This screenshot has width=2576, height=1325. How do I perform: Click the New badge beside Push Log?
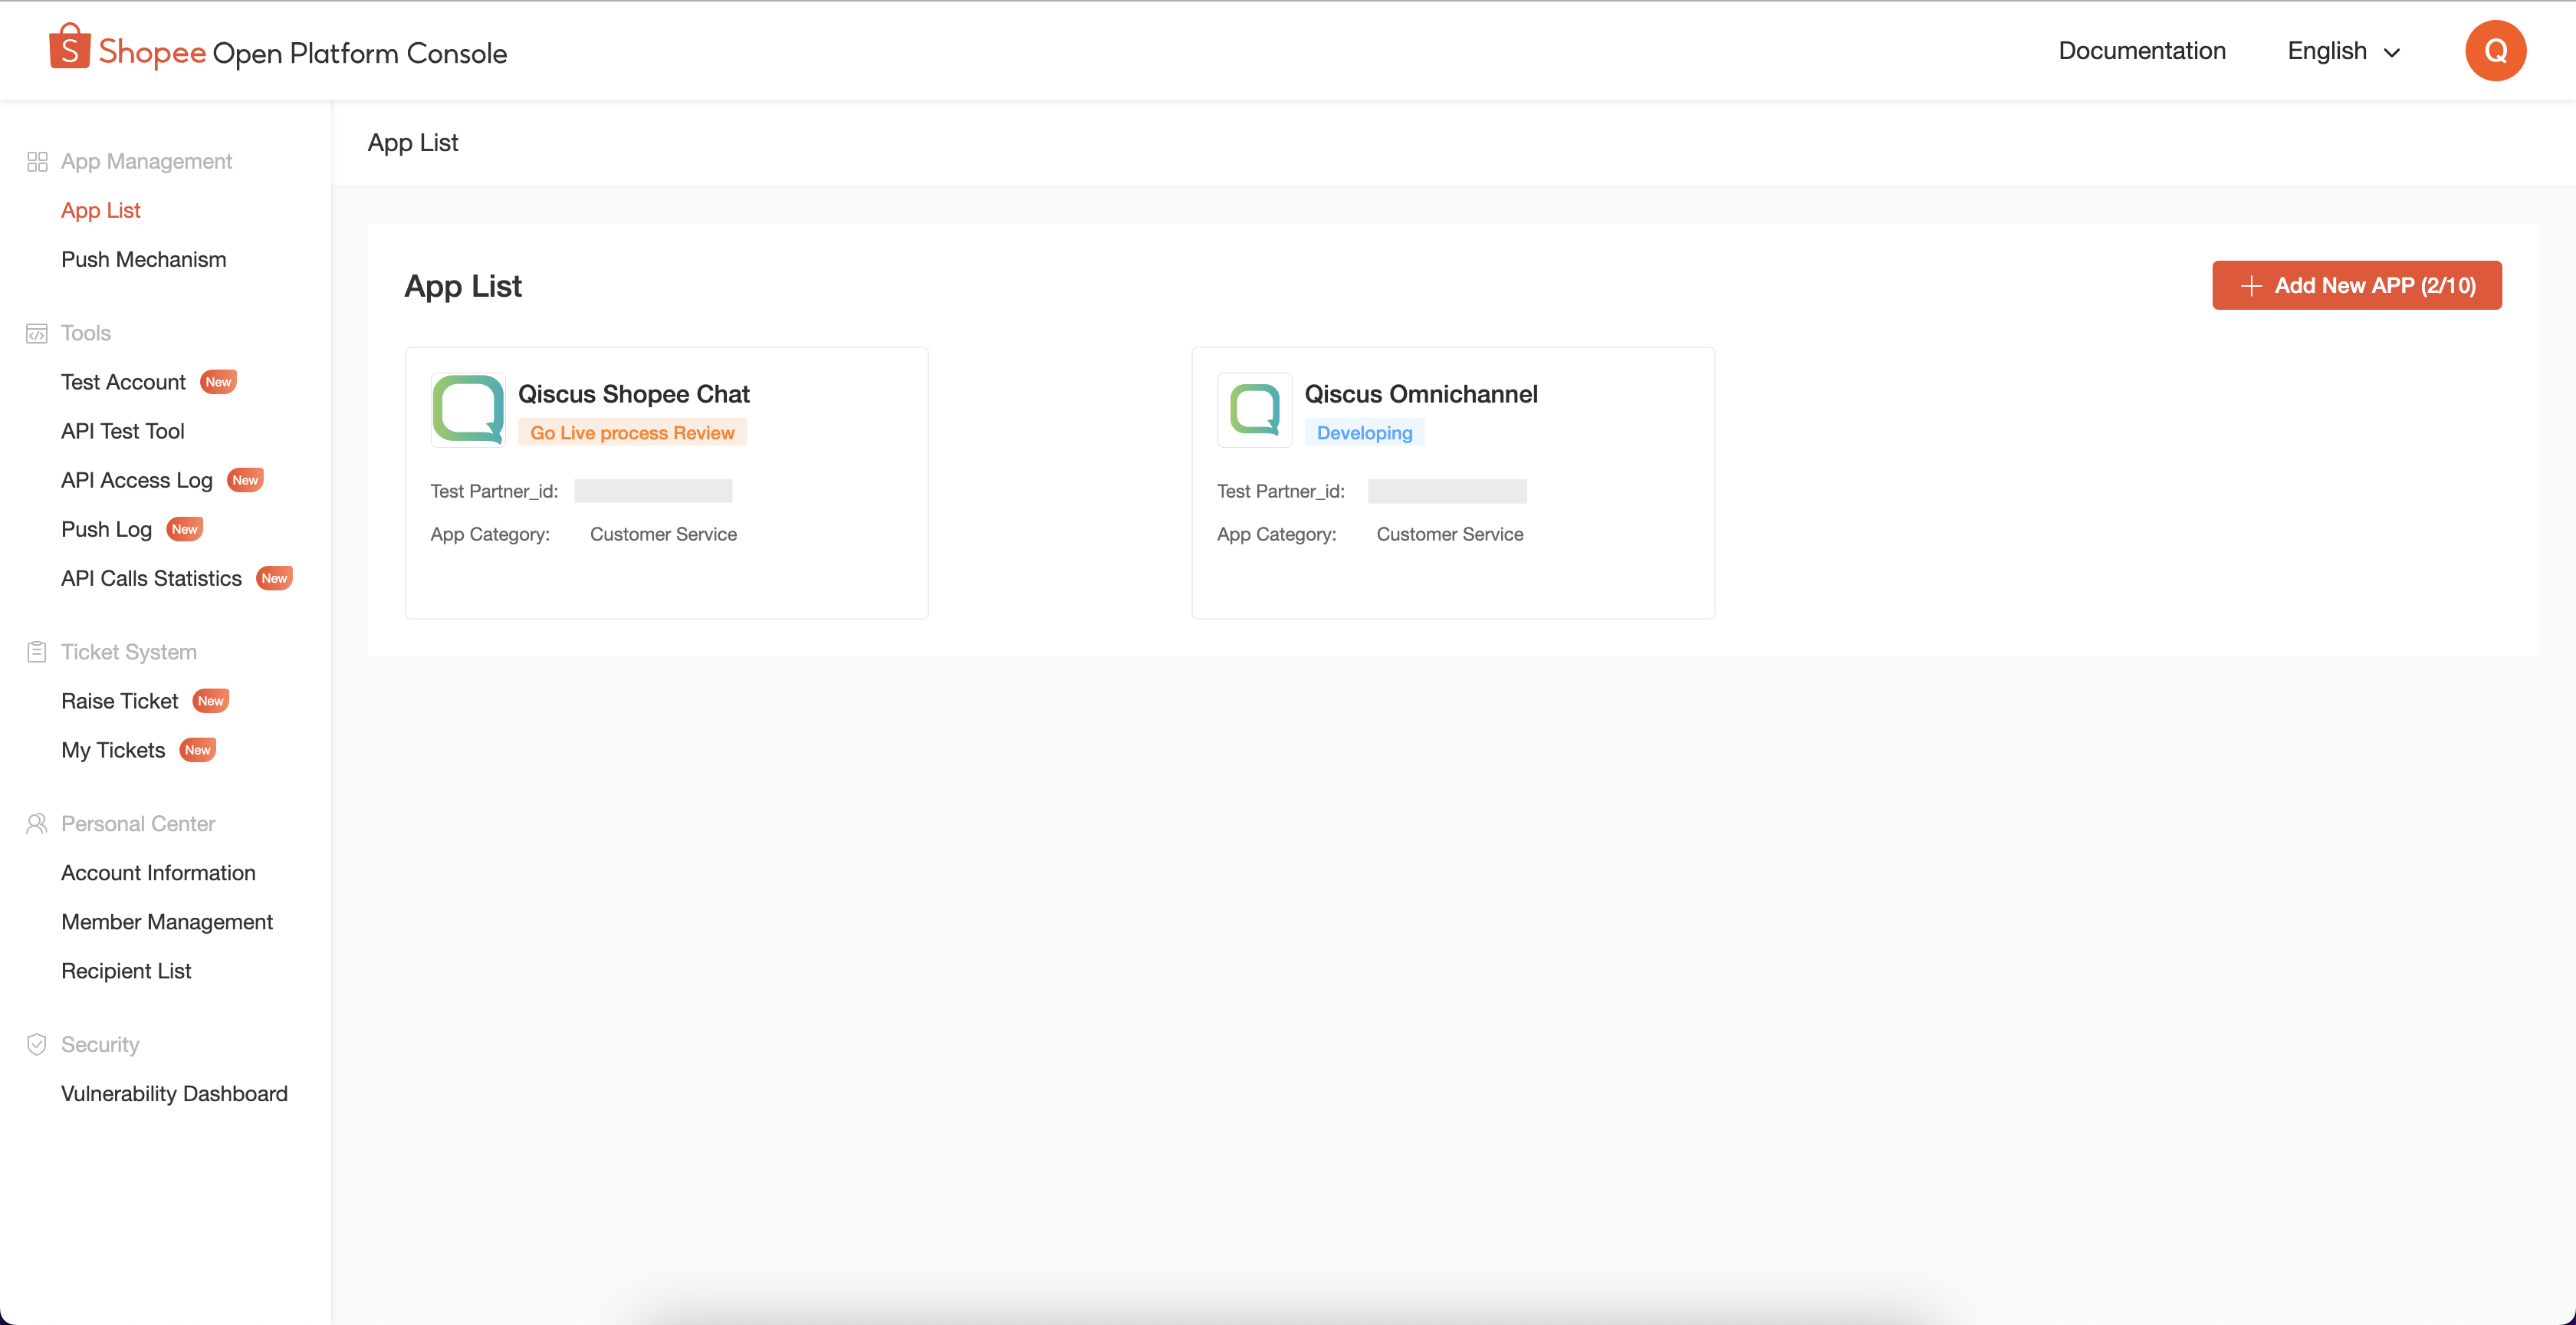point(184,529)
